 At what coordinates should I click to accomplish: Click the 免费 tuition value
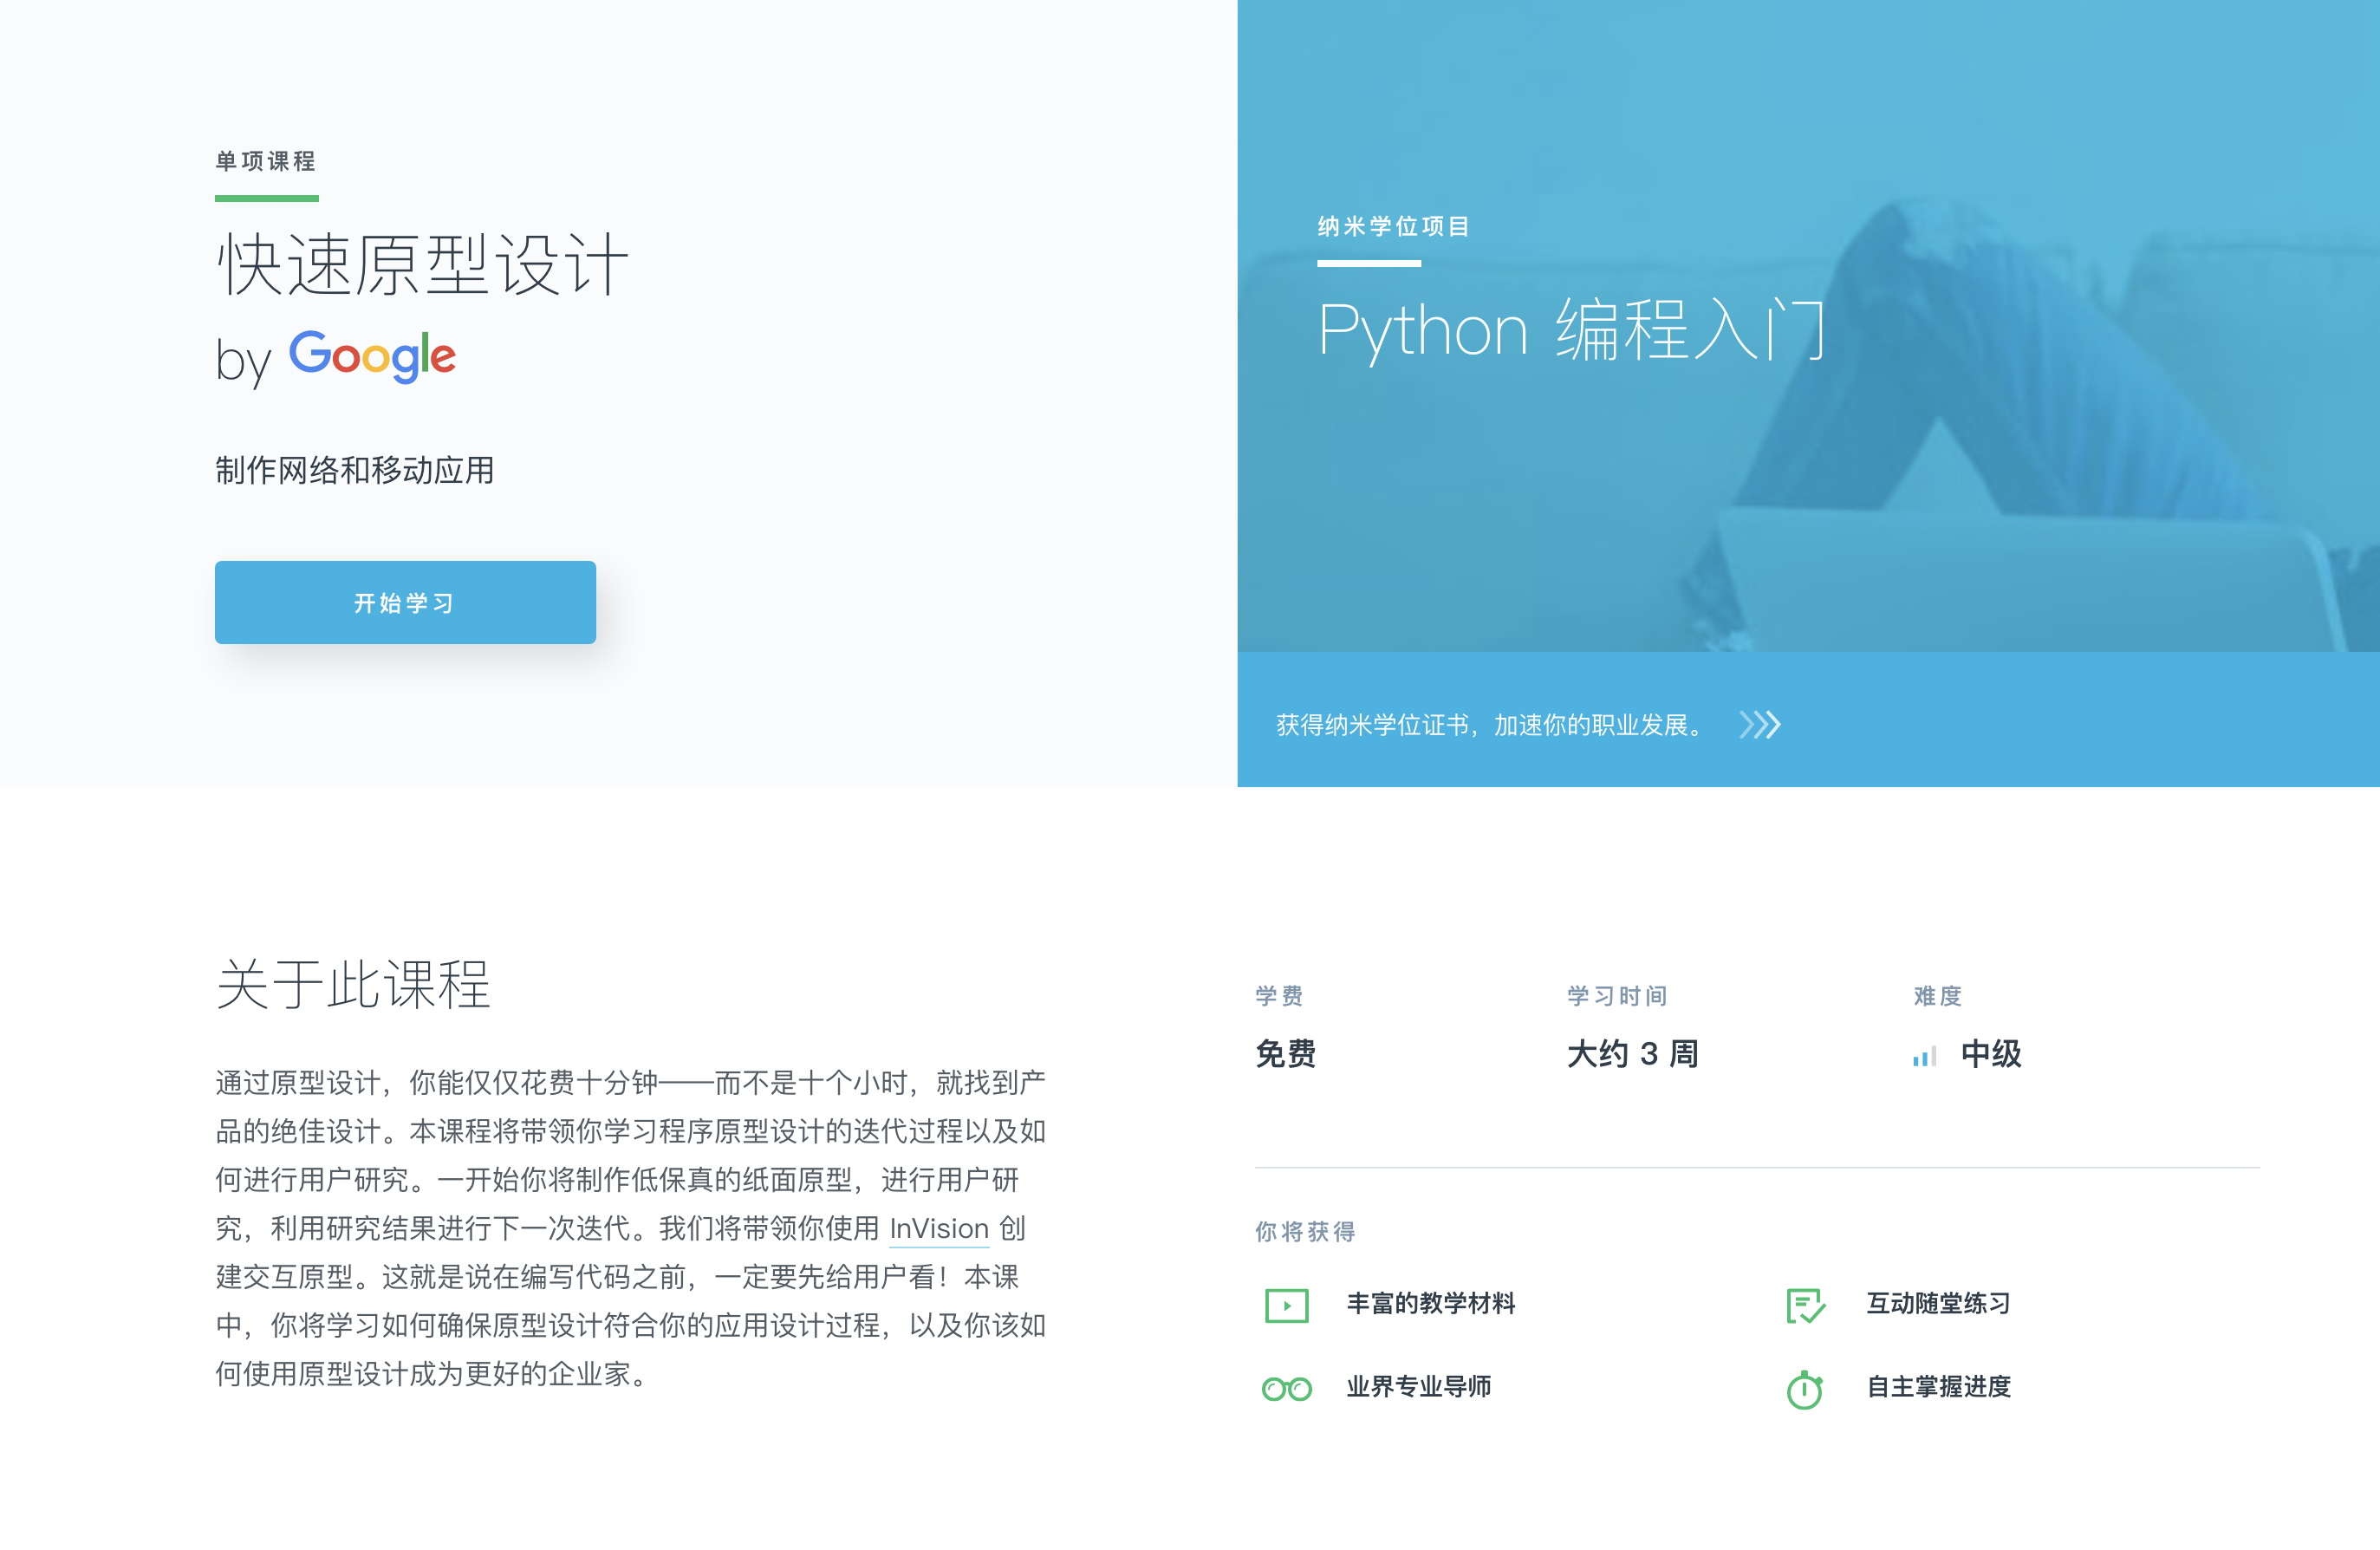tap(1285, 1053)
